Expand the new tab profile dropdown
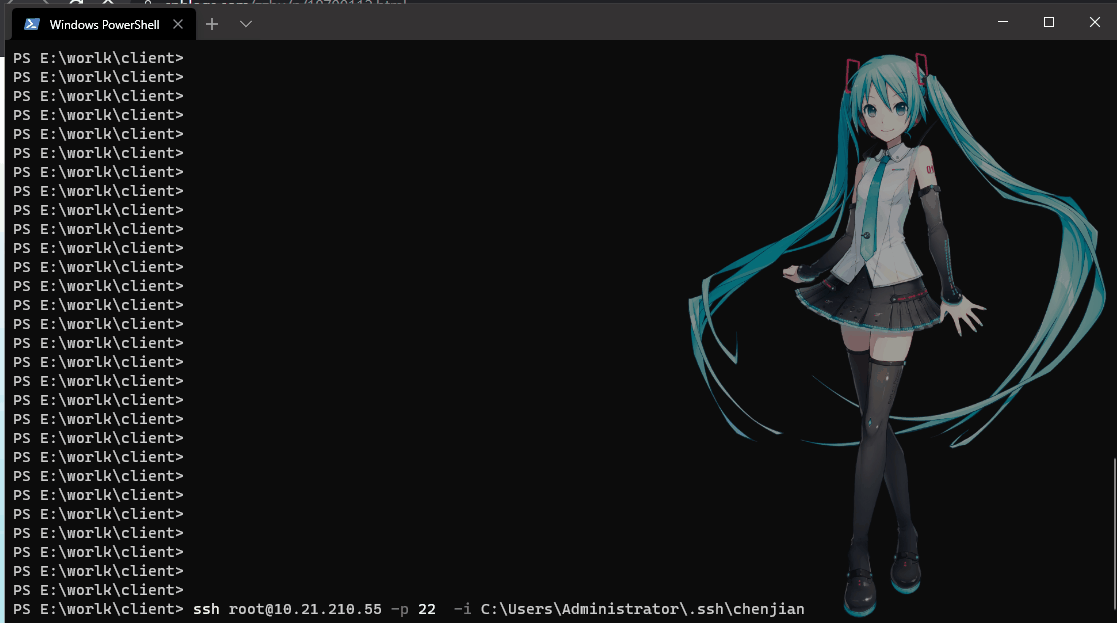 tap(246, 24)
